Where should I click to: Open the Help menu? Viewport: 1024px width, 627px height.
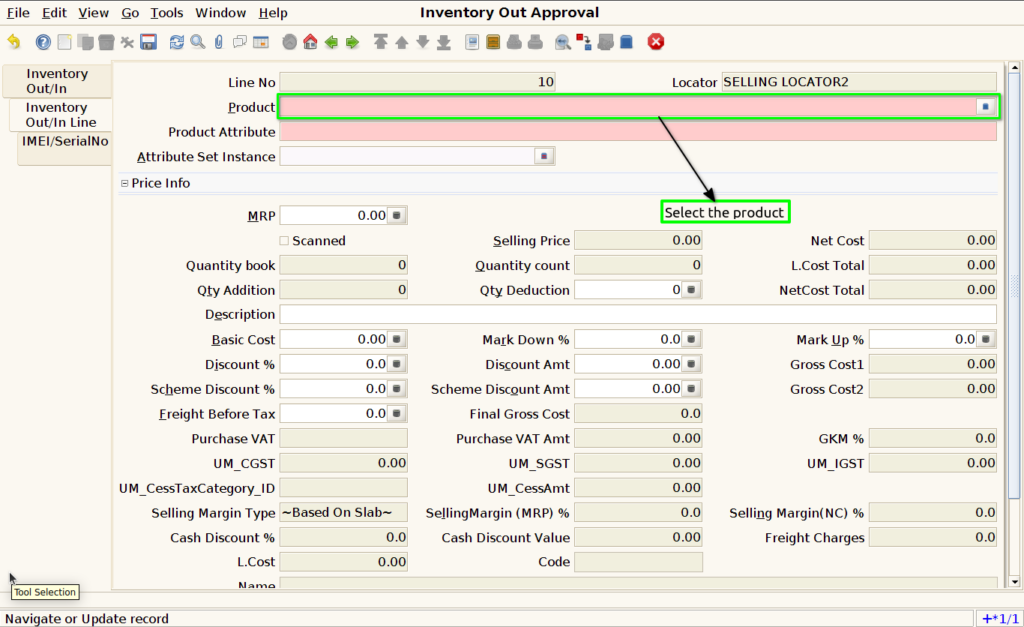tap(272, 12)
